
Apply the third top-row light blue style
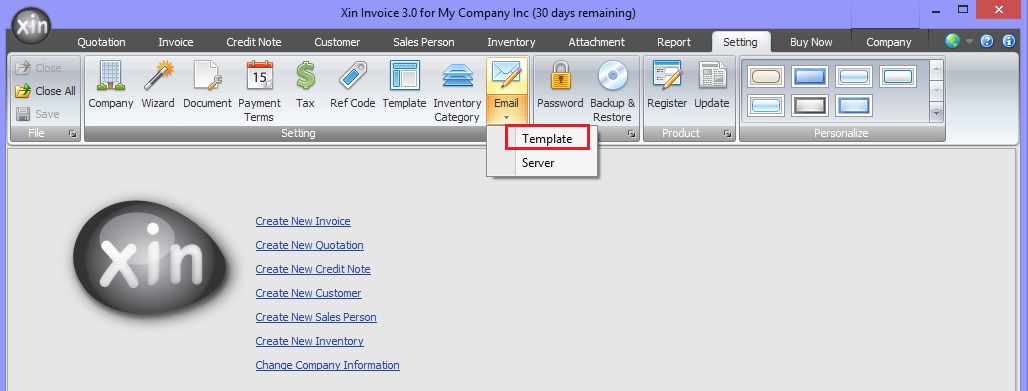(x=854, y=77)
